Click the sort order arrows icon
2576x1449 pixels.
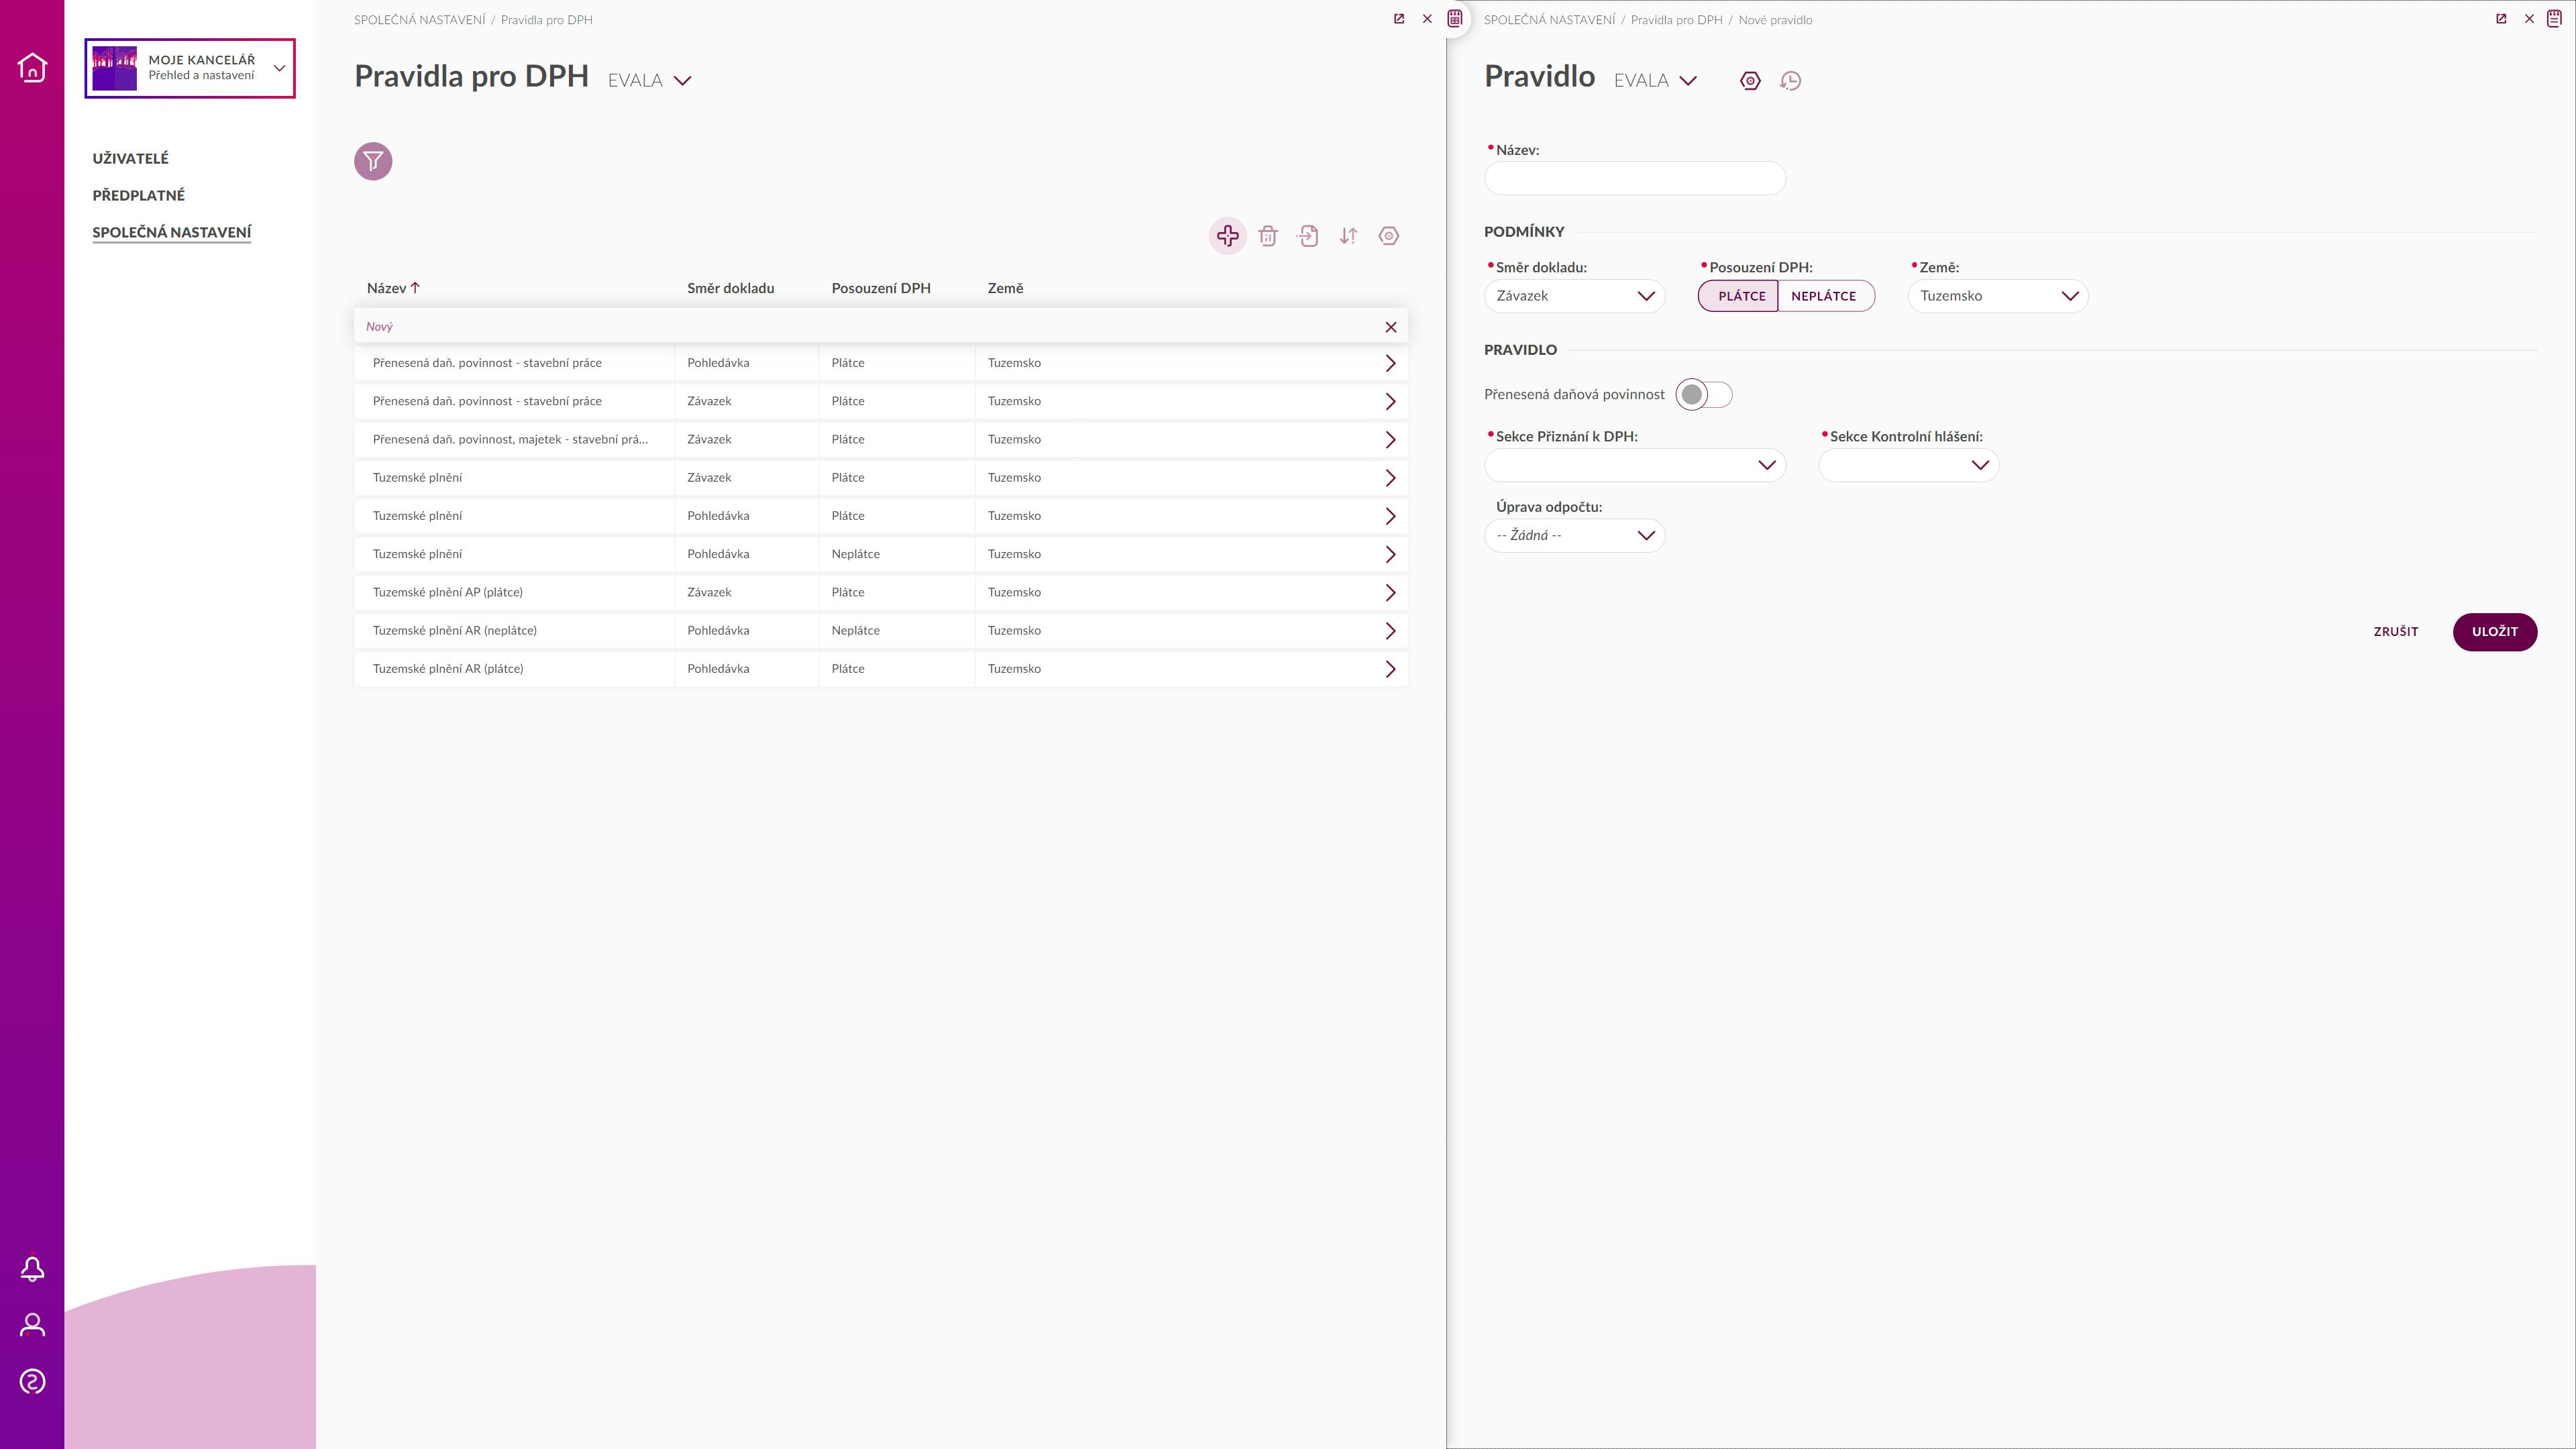pos(1348,236)
